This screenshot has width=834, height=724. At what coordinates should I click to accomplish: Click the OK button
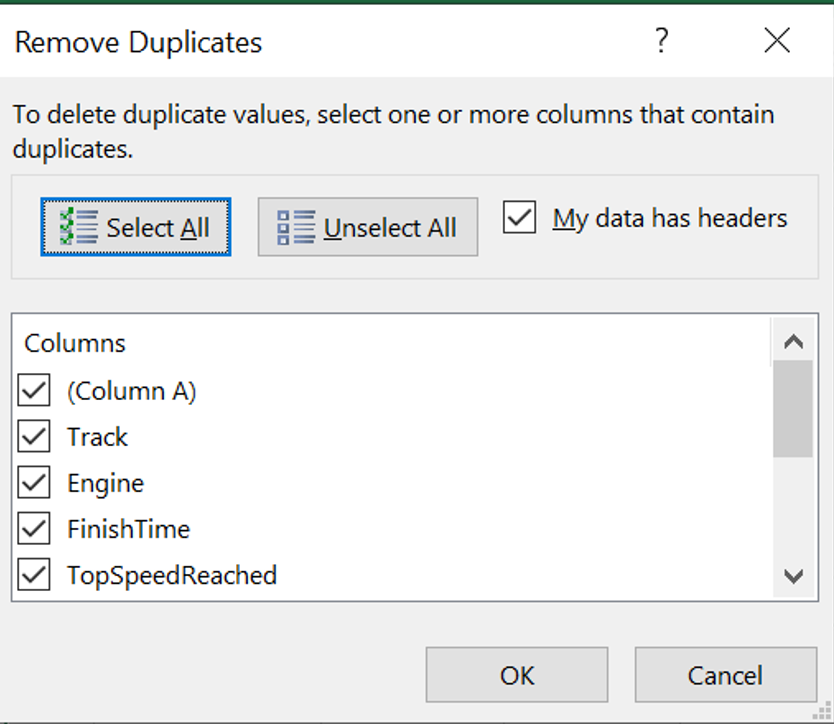[x=517, y=675]
